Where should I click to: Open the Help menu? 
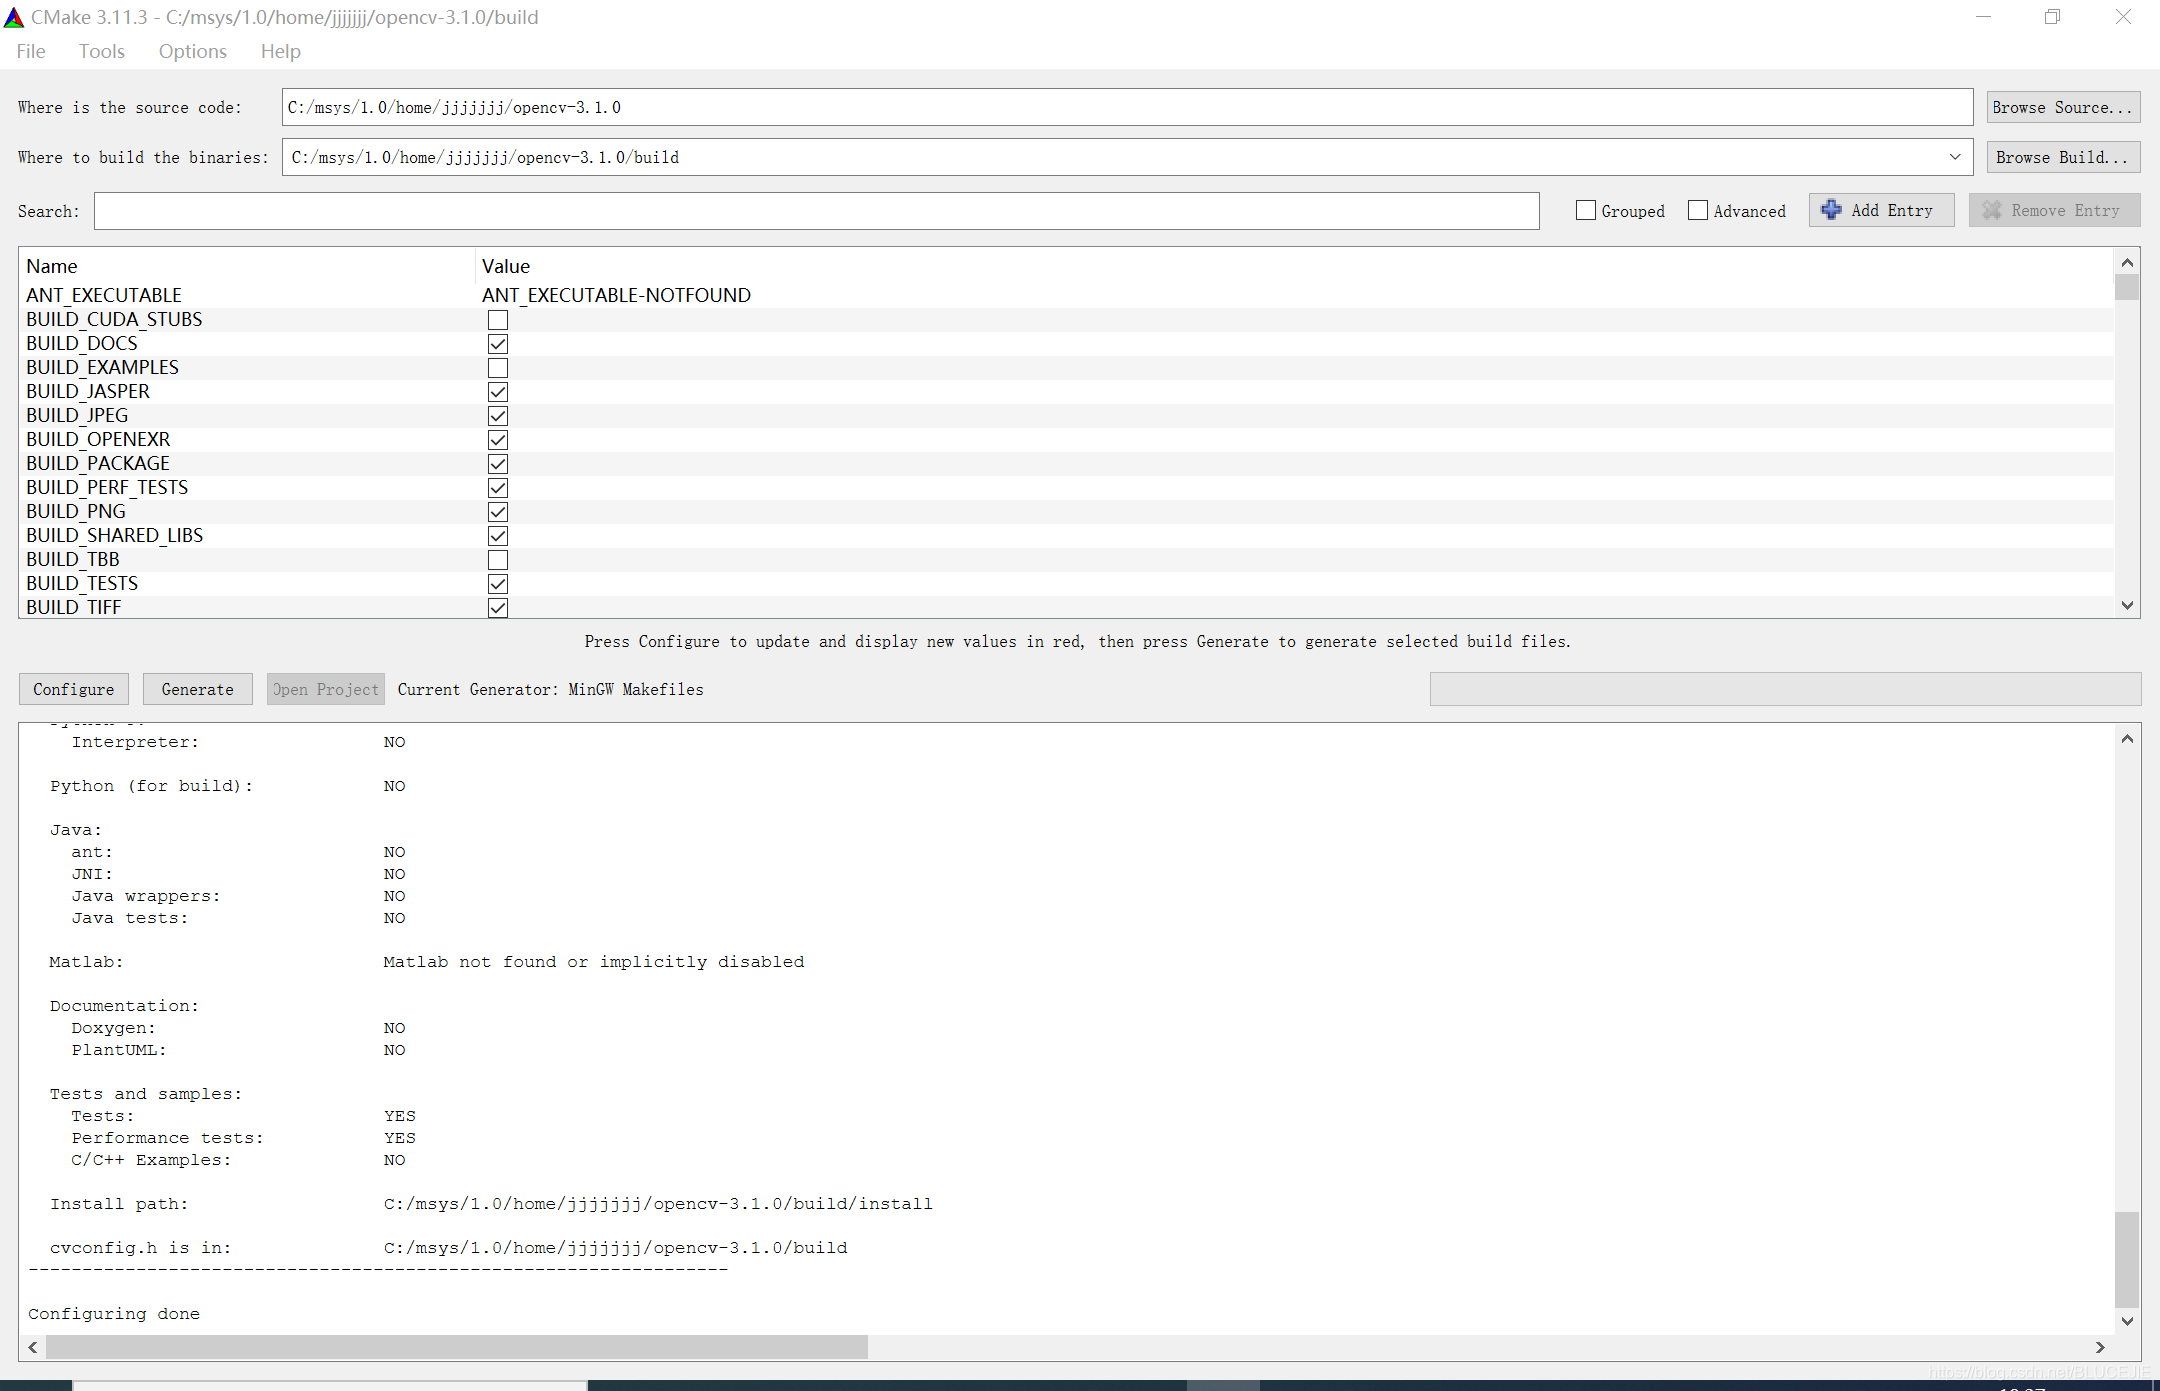pos(281,51)
